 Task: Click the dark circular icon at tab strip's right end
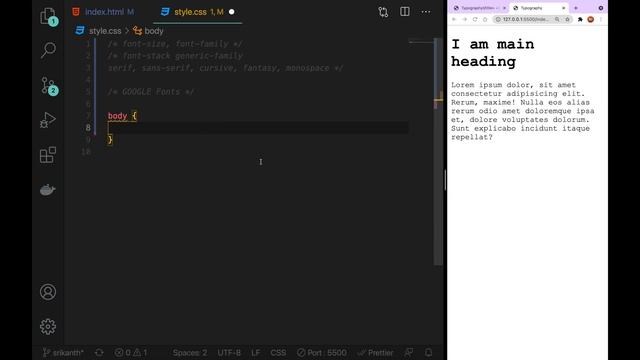click(x=601, y=8)
